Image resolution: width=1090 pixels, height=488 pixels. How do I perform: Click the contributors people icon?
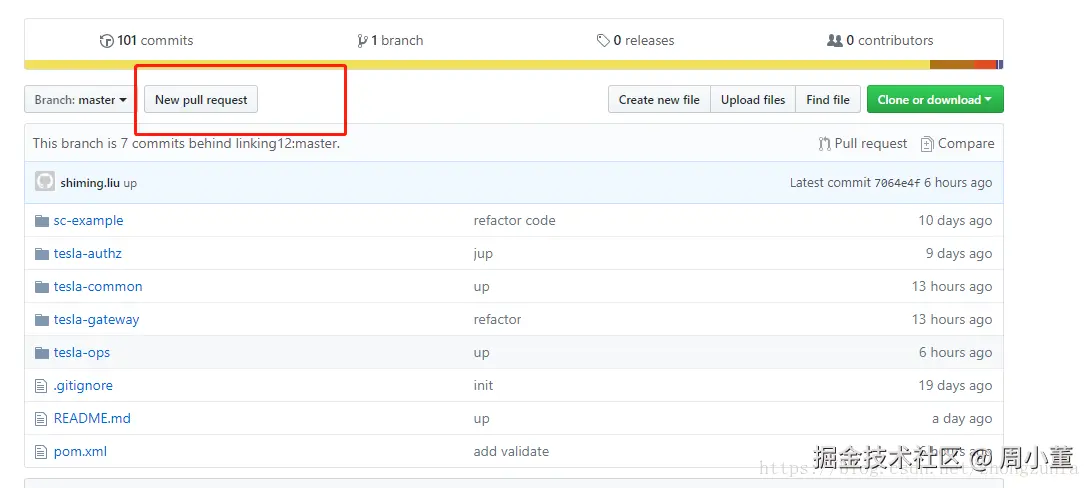pos(834,40)
